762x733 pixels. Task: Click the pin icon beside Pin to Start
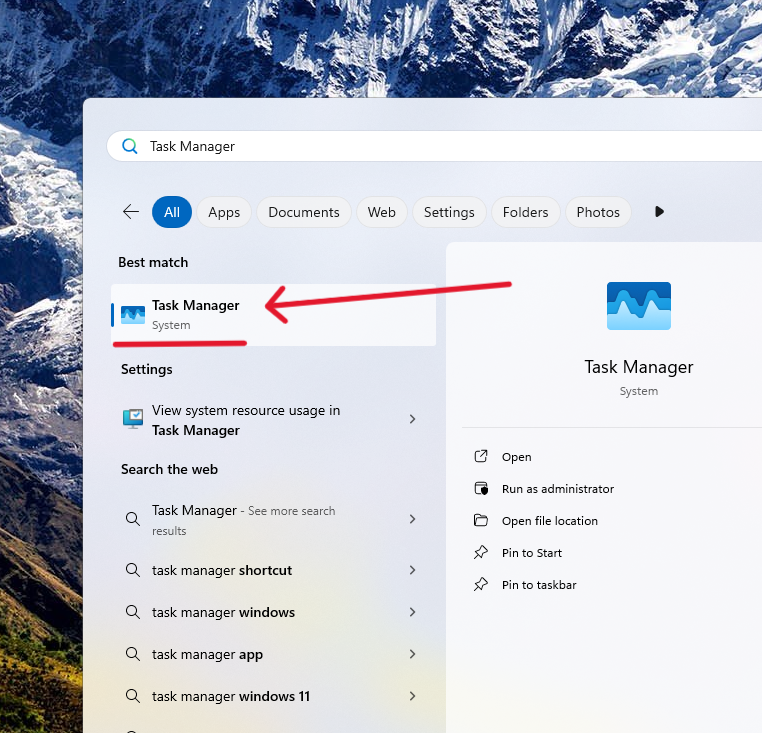481,552
